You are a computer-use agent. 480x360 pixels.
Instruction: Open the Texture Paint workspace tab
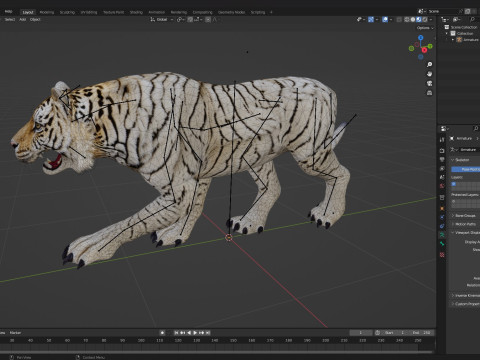point(113,12)
